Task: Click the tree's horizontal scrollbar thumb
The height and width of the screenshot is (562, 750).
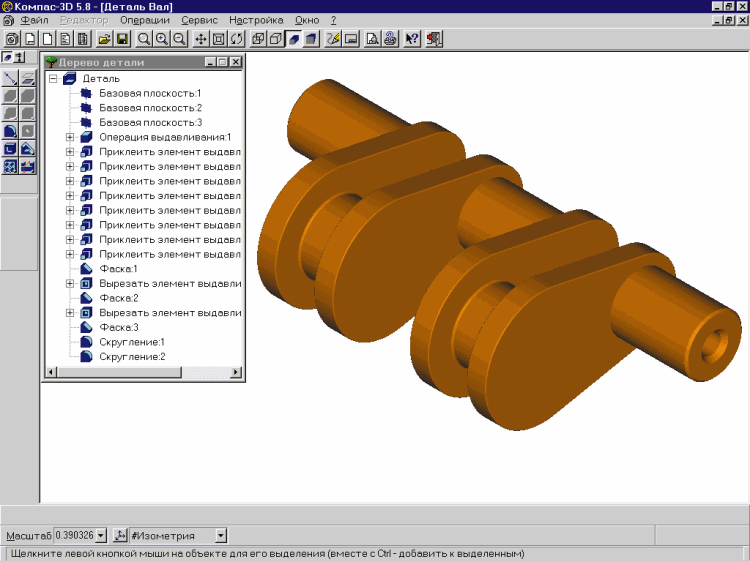Action: pos(119,372)
